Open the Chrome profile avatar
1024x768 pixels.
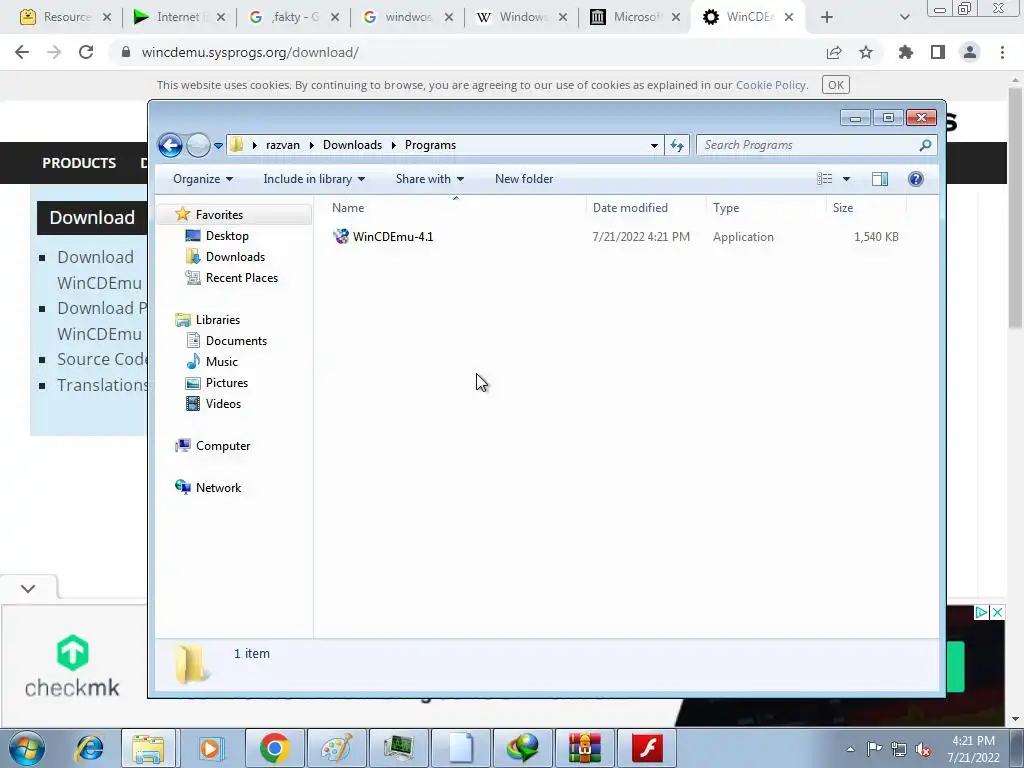pos(970,52)
